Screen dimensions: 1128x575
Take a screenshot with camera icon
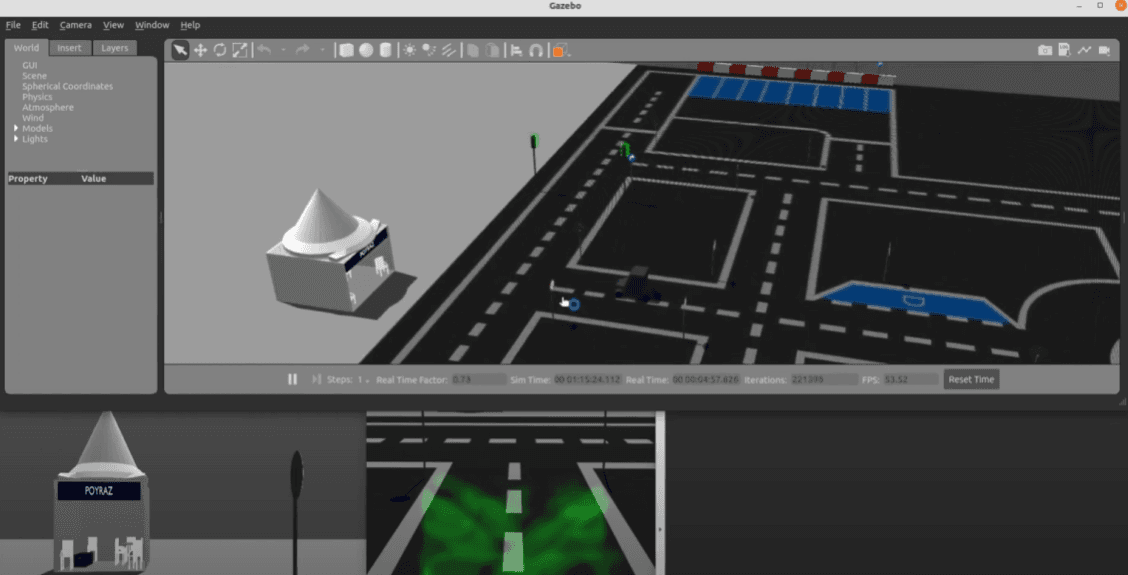coord(1044,50)
